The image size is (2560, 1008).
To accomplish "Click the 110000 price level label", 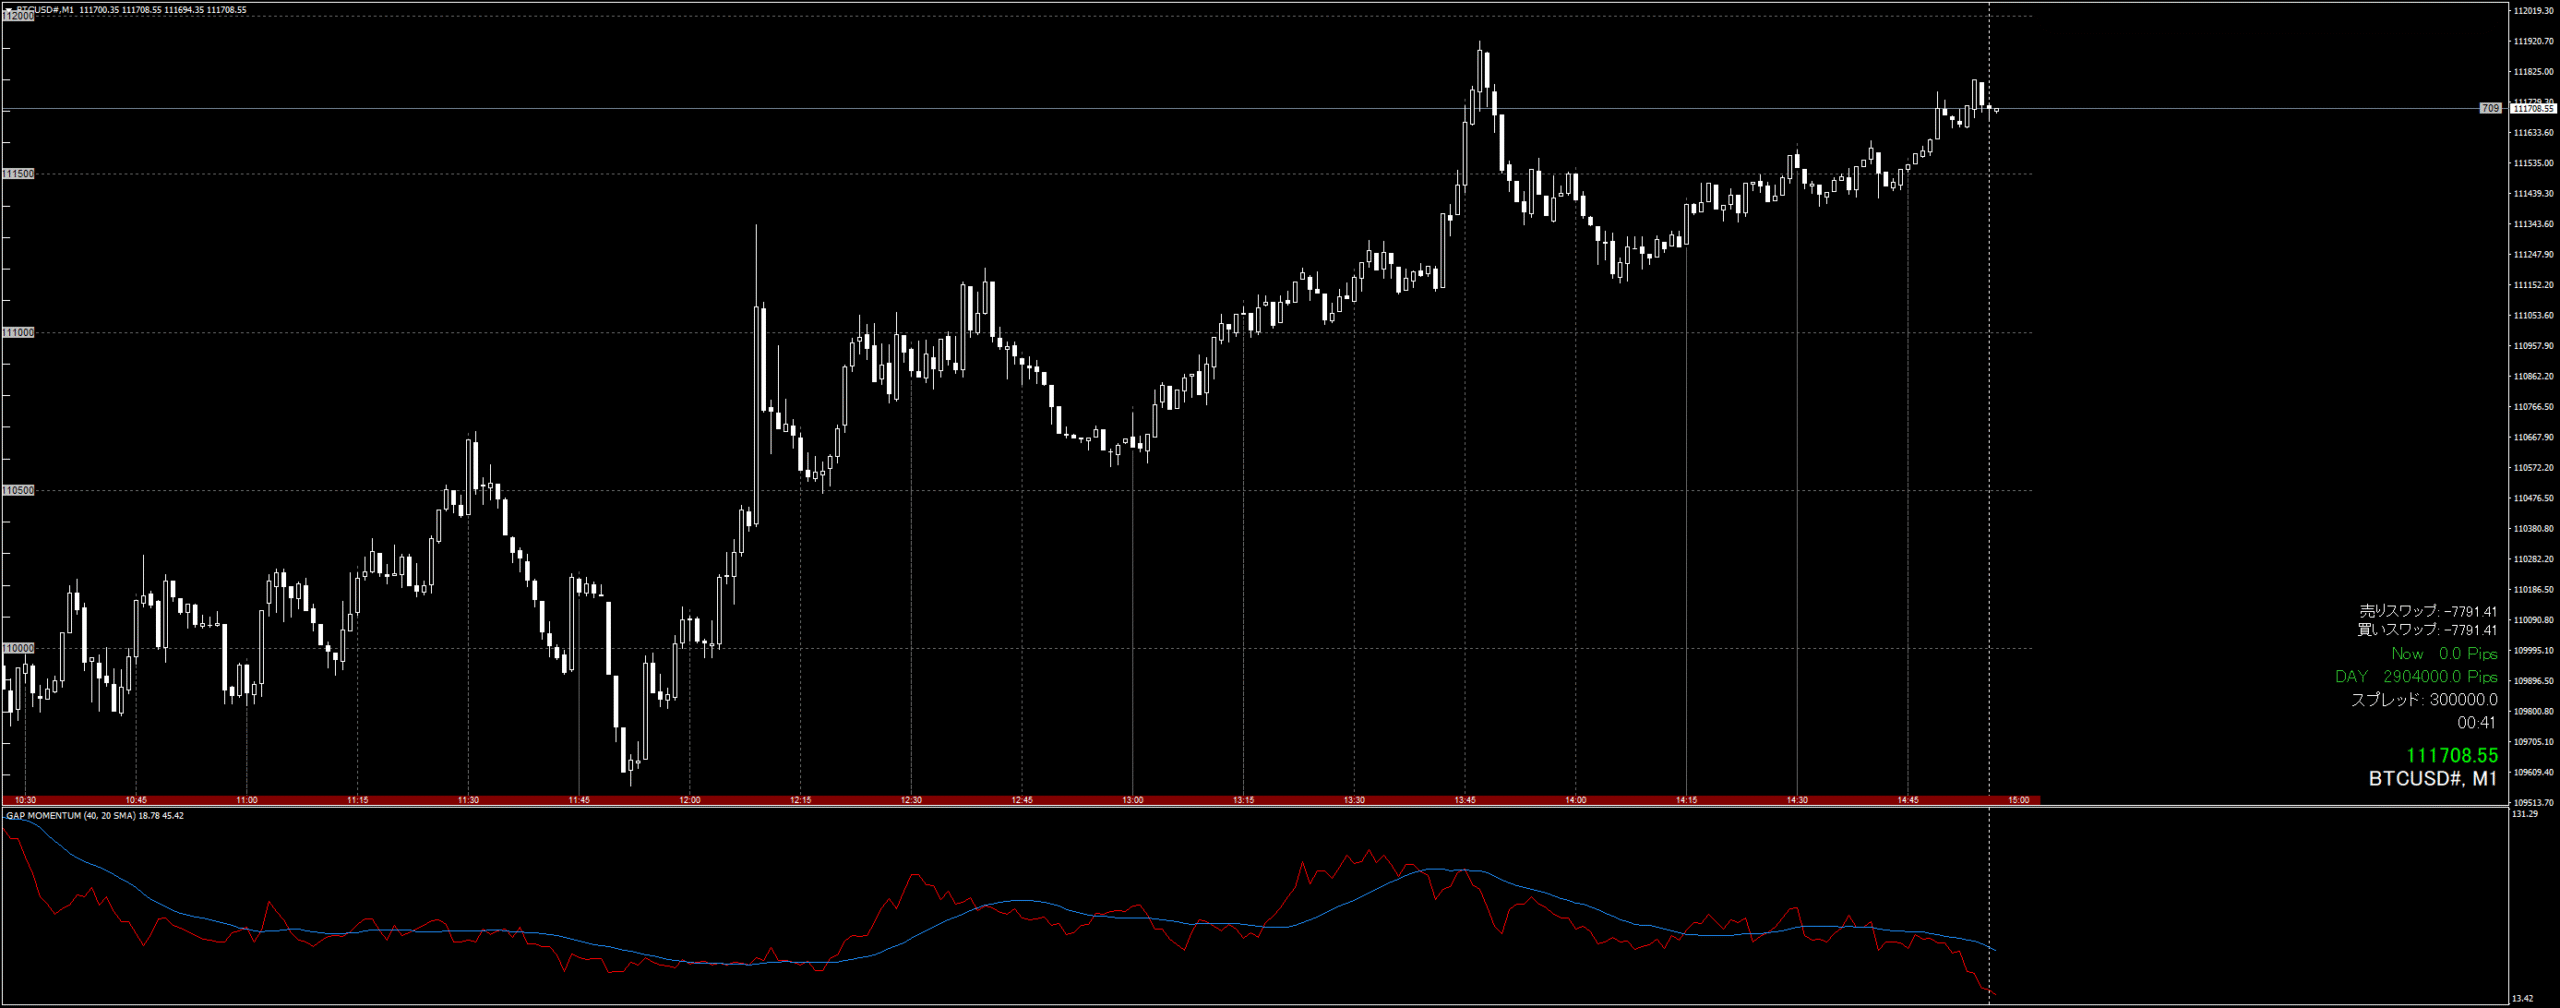I will 18,648.
